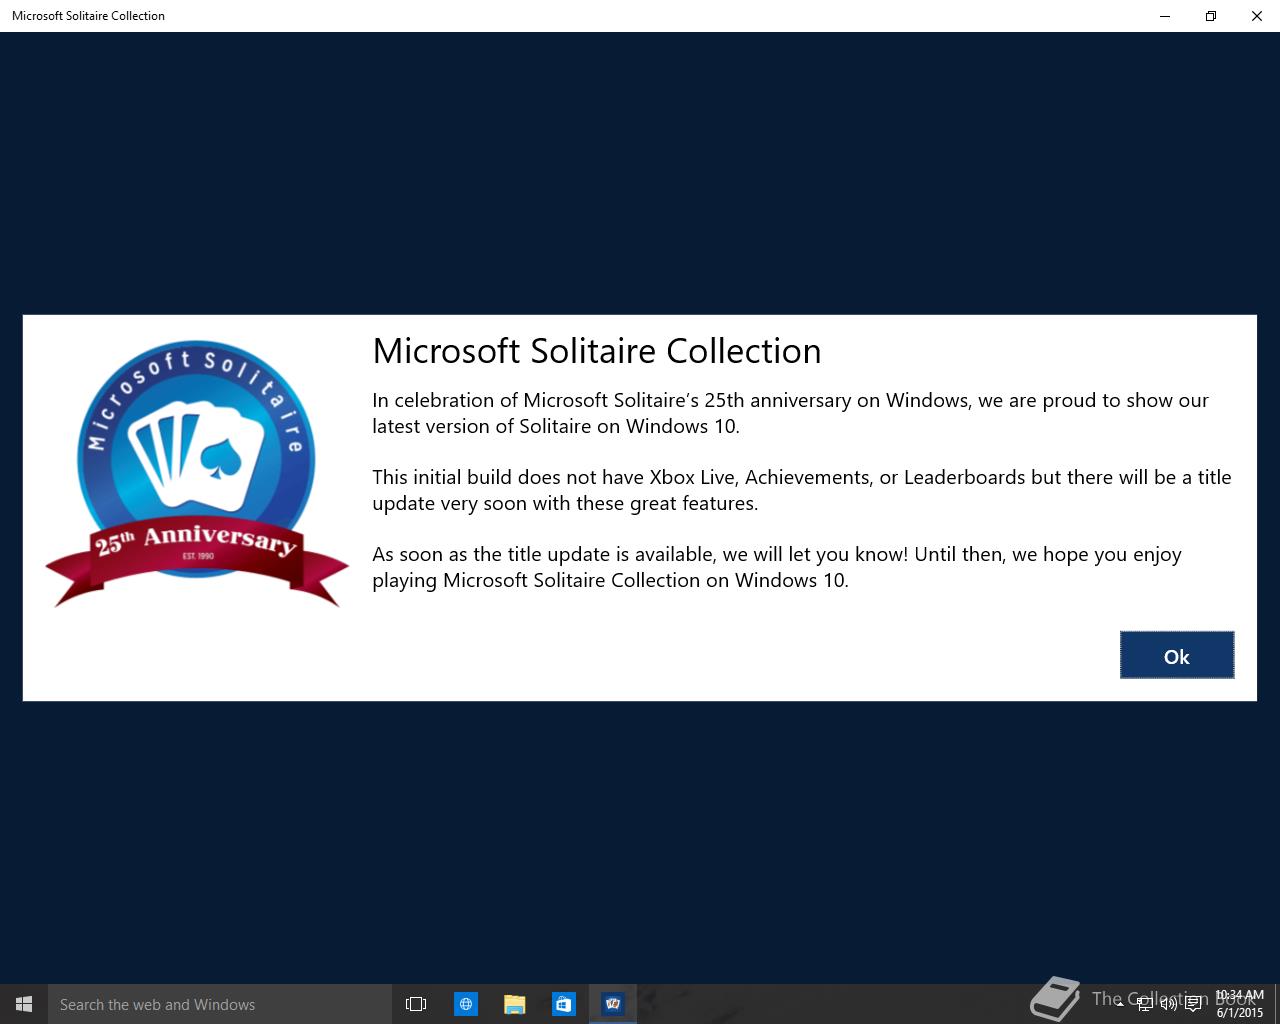Open File Explorer from the taskbar
Viewport: 1280px width, 1024px height.
coord(515,1004)
